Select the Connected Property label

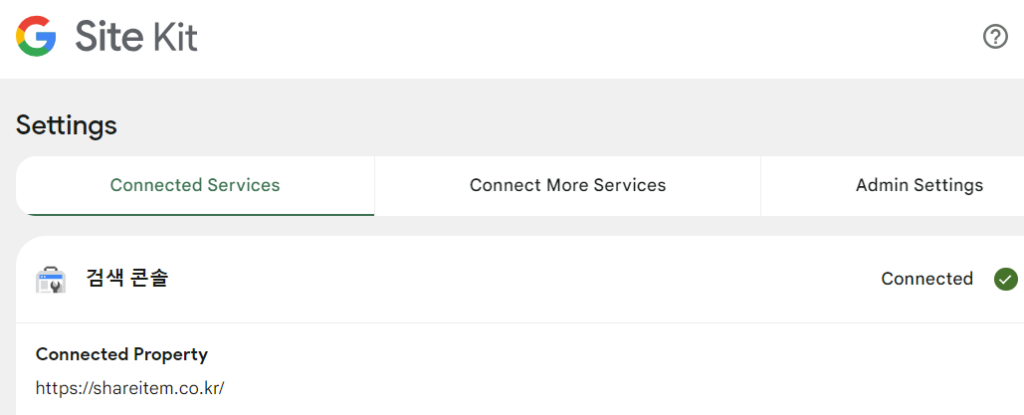121,354
